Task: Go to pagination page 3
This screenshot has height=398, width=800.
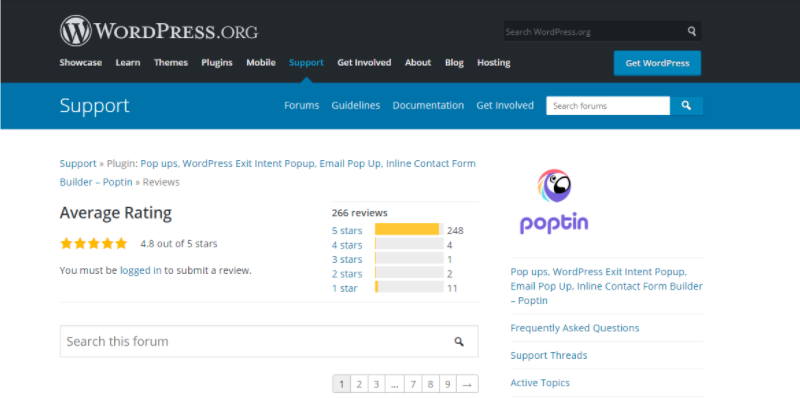Action: coord(377,384)
